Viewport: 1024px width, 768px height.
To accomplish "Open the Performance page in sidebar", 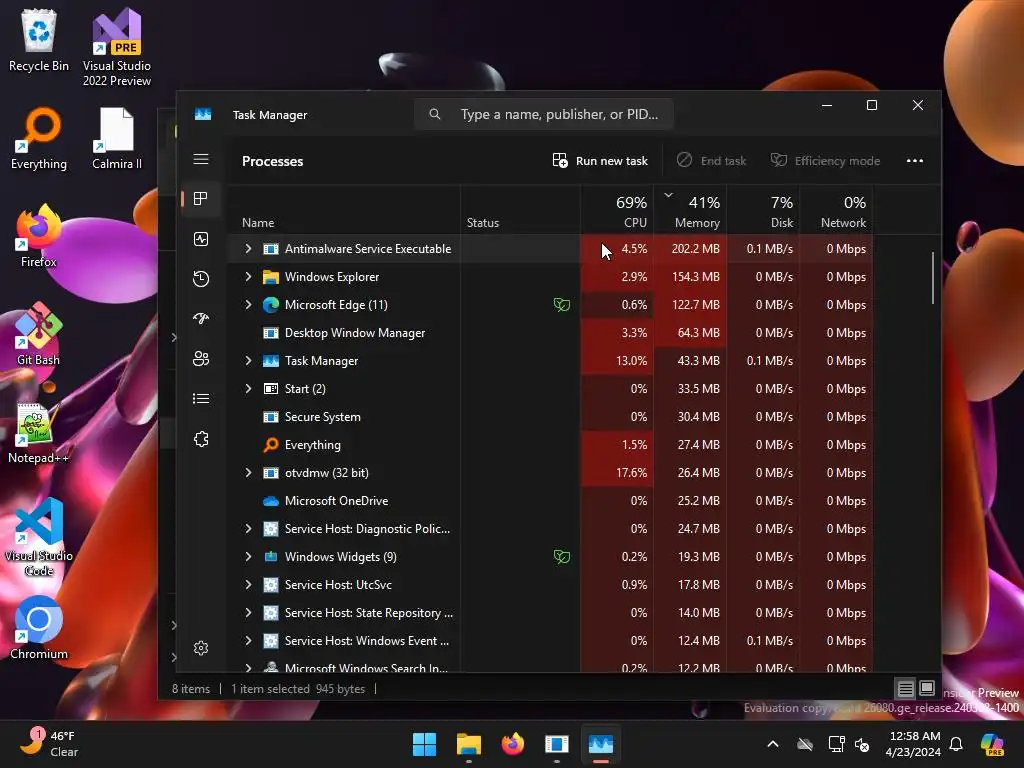I will coord(201,239).
